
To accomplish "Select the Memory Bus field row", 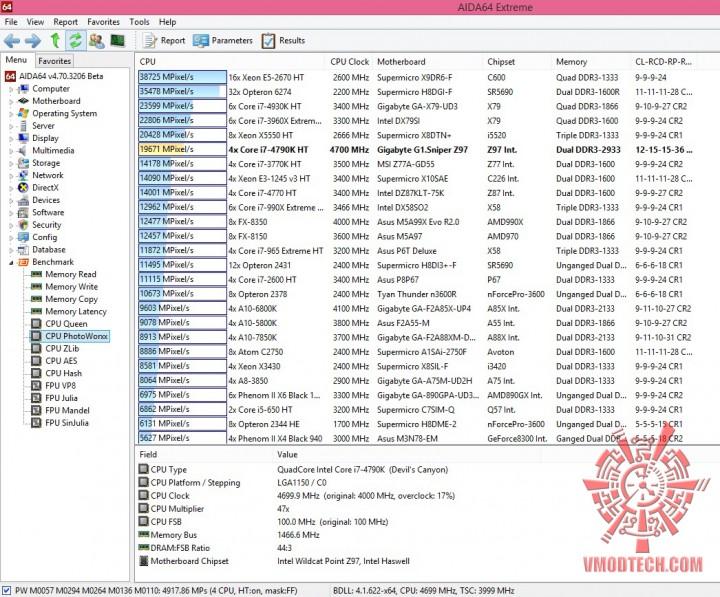I will pyautogui.click(x=230, y=535).
